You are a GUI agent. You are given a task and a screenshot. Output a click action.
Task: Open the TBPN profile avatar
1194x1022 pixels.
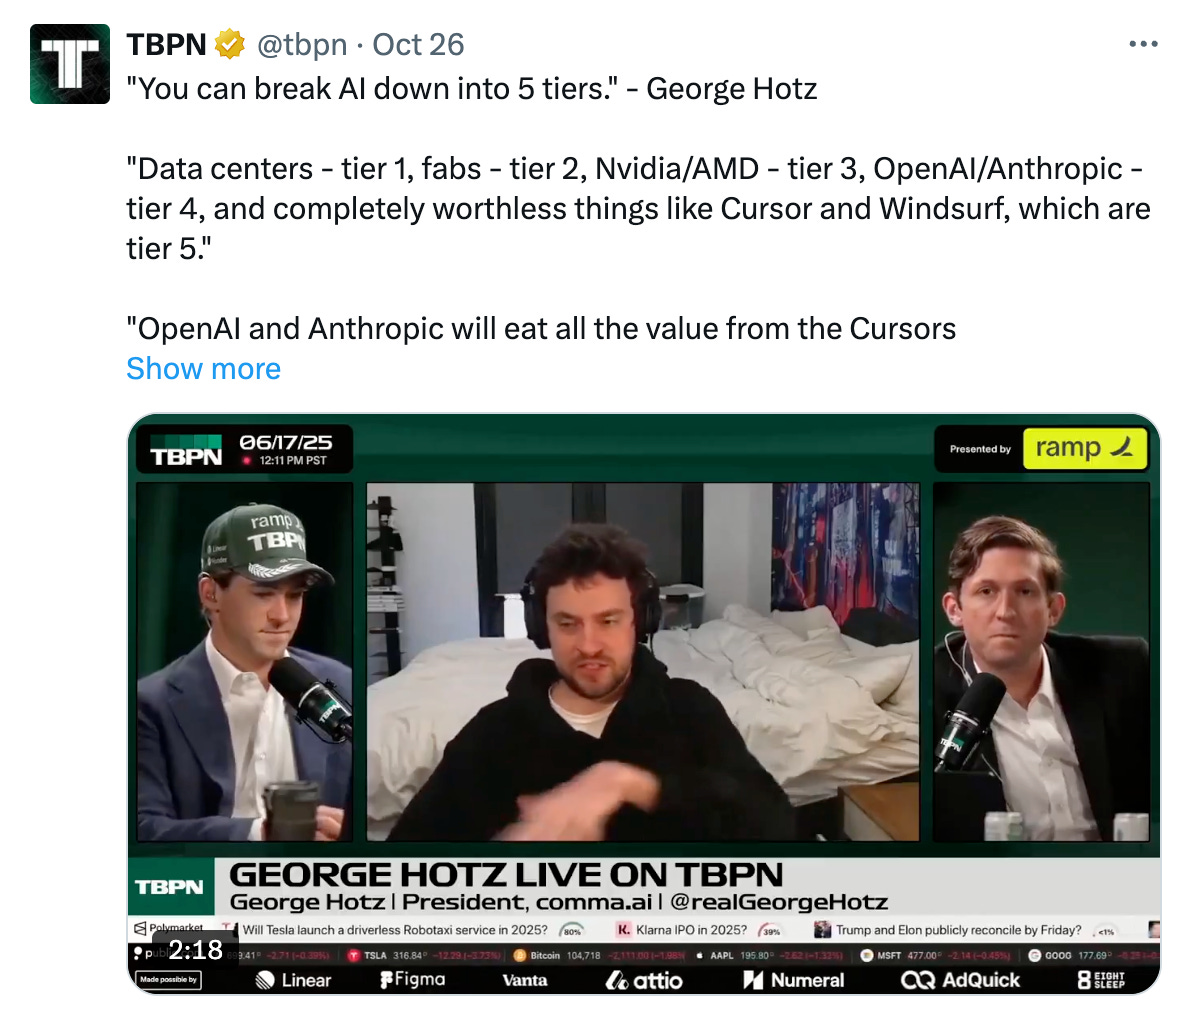pos(70,64)
